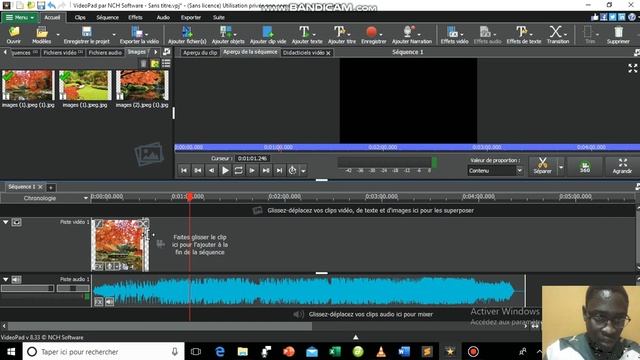
Task: Adjust the Piste audio 1 volume slider
Action: point(27,289)
